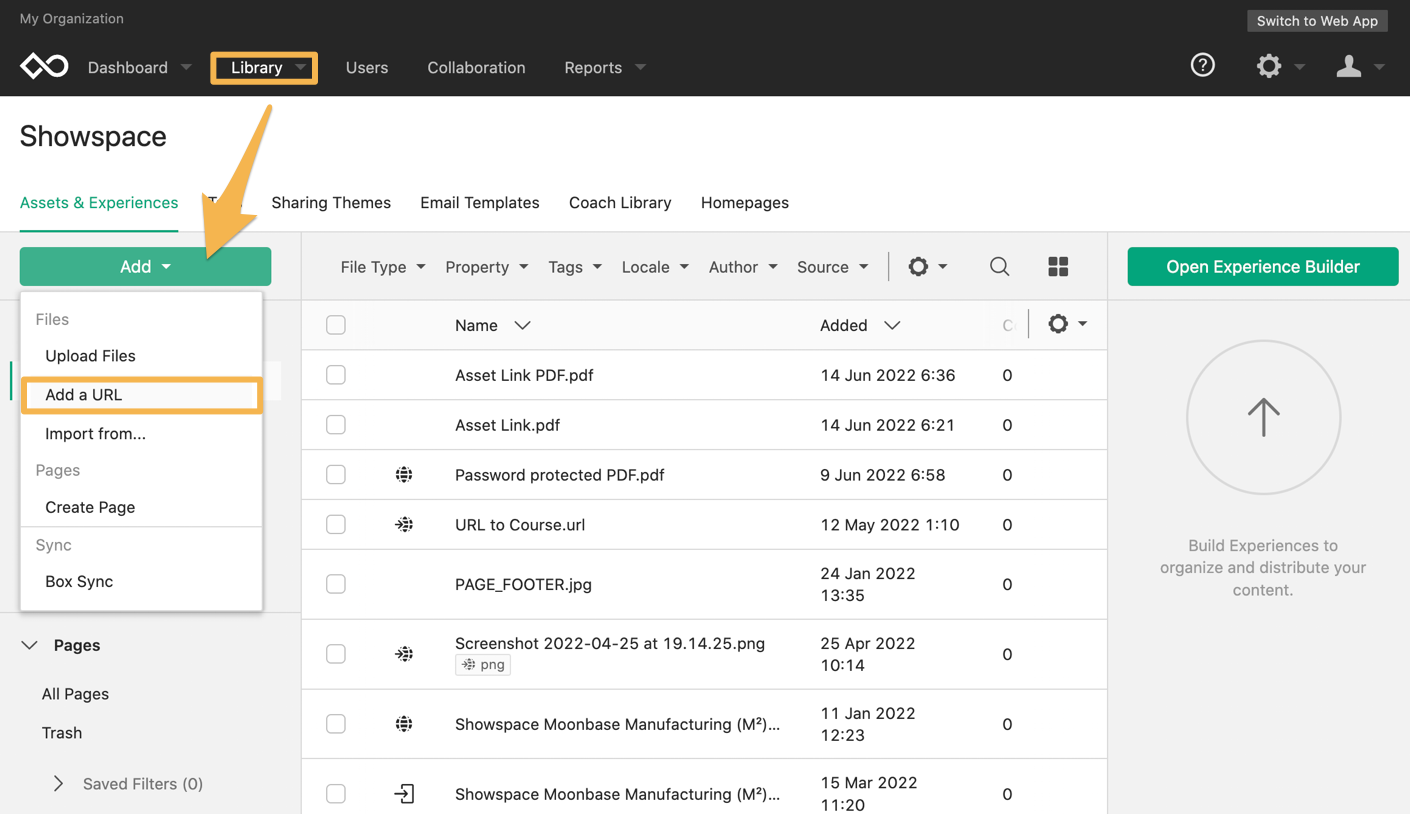Open Asset Link.pdf file name
Image resolution: width=1410 pixels, height=814 pixels.
click(x=507, y=425)
